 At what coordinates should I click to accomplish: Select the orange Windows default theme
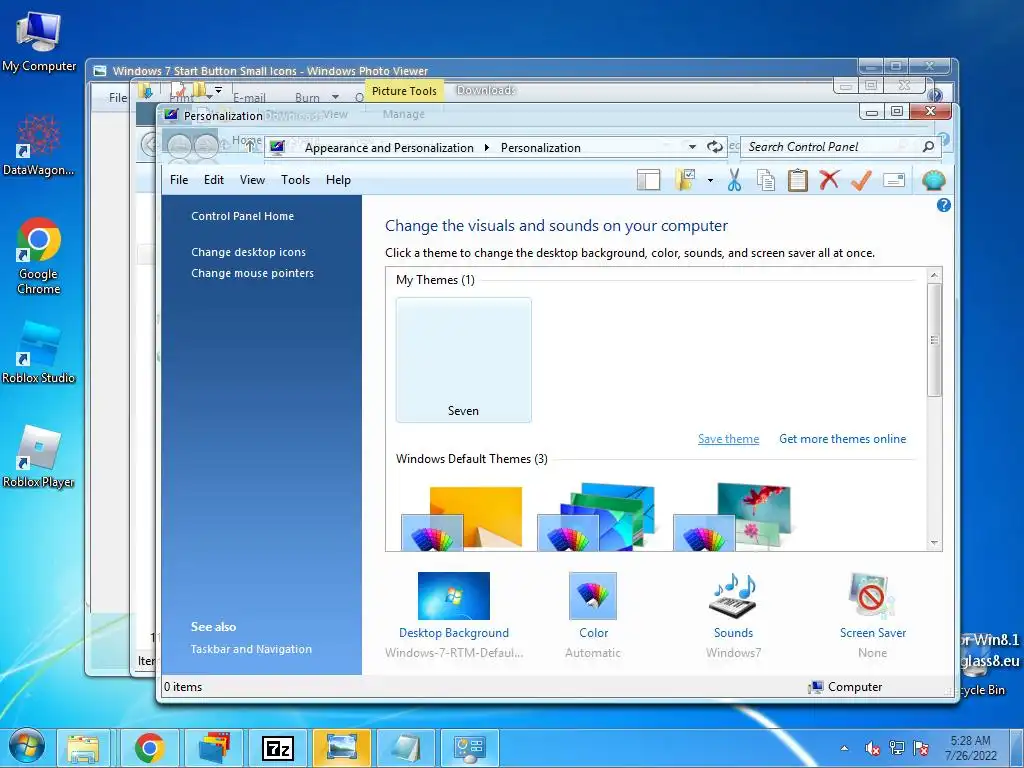tap(462, 518)
